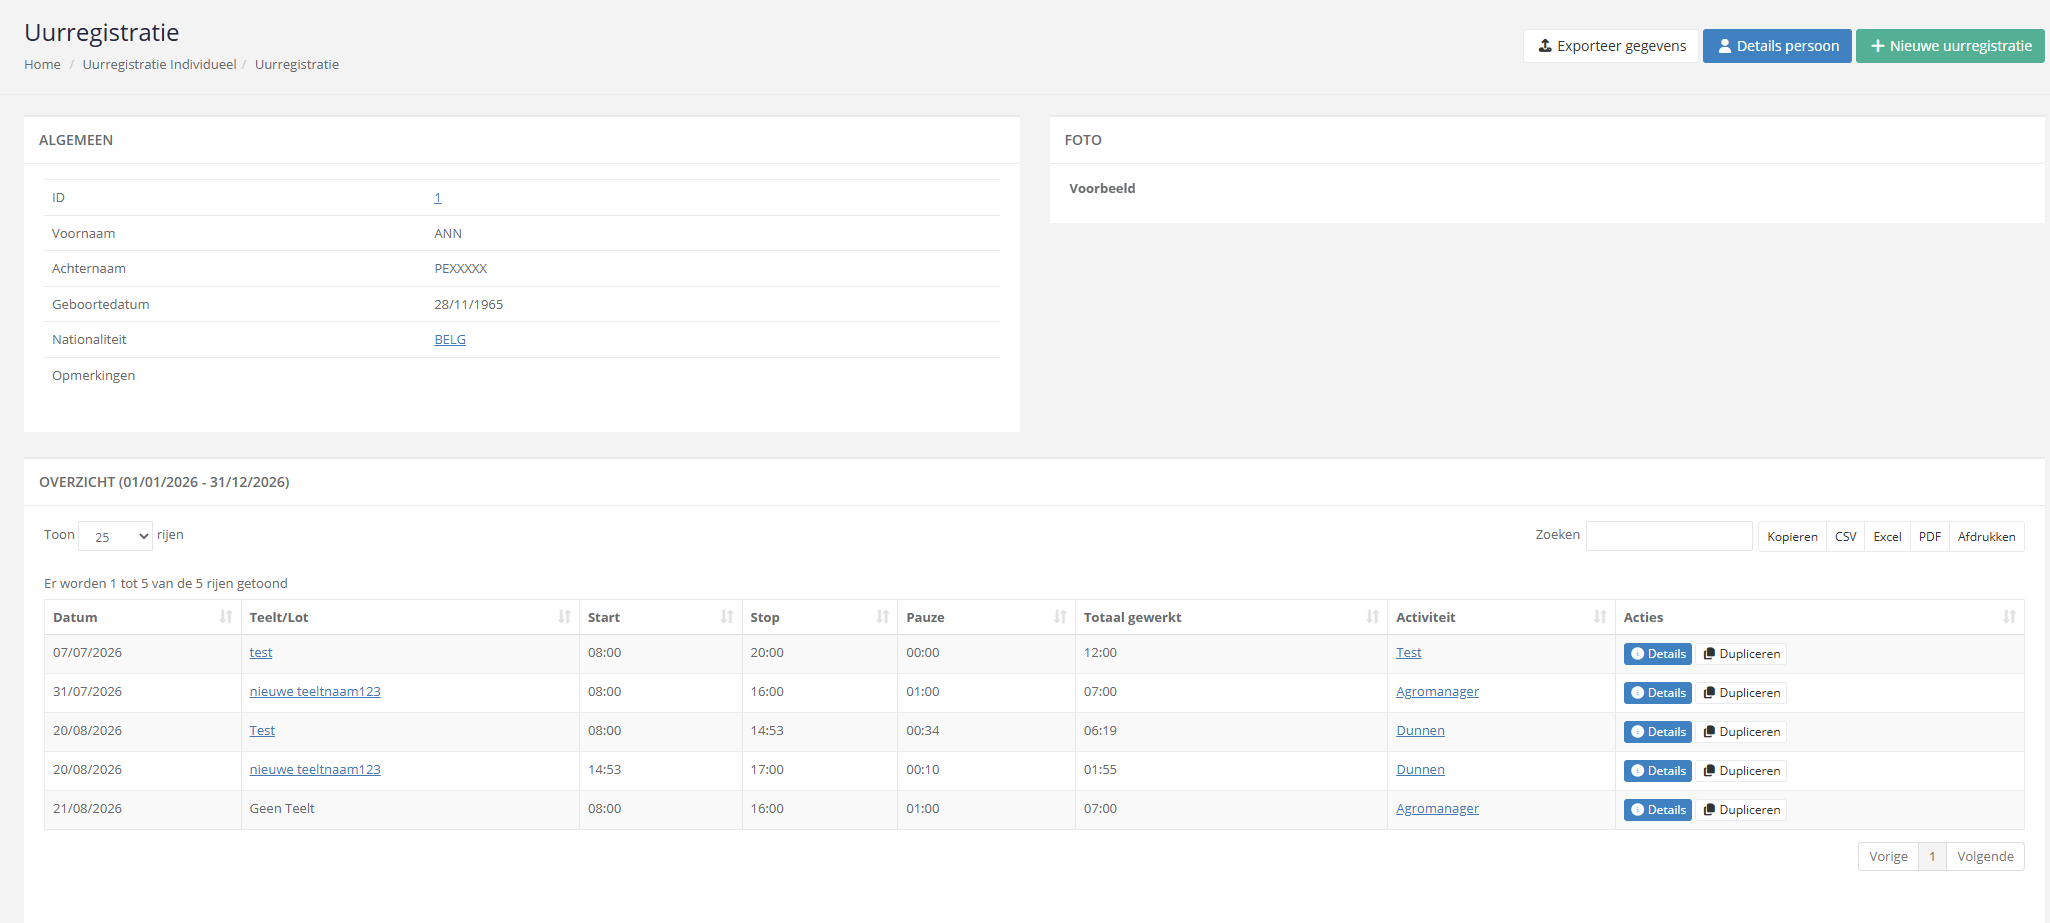Duplicate the 20/08/2026 14:53 registration
This screenshot has height=923, width=2050.
coord(1741,771)
